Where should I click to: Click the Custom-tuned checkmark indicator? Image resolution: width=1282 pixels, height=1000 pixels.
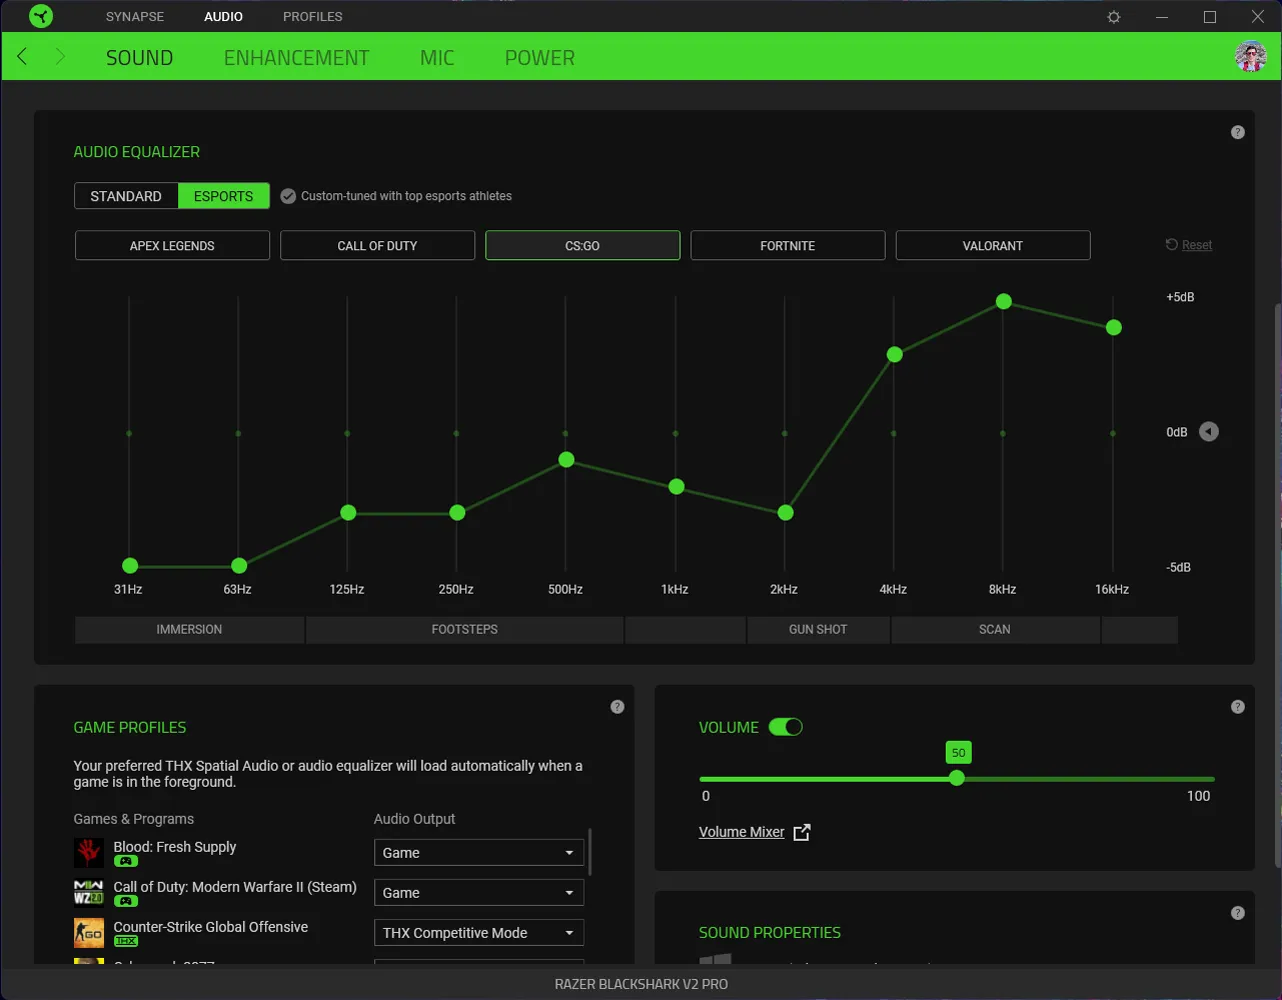click(288, 196)
